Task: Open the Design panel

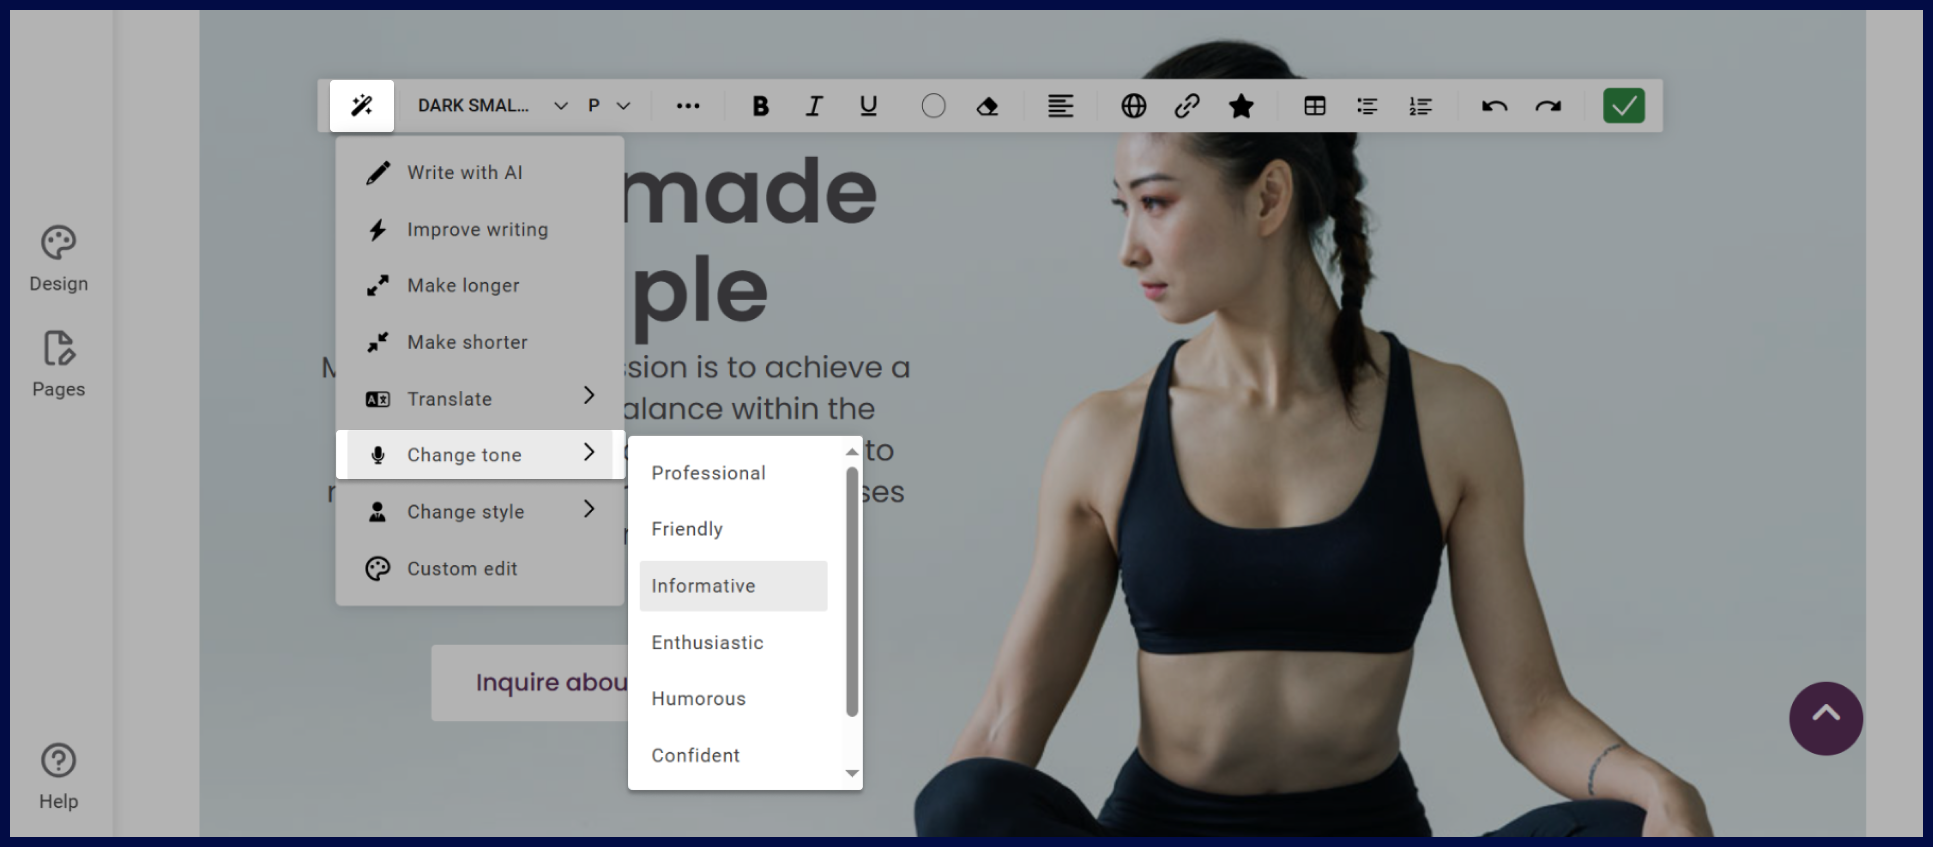Action: (x=58, y=258)
